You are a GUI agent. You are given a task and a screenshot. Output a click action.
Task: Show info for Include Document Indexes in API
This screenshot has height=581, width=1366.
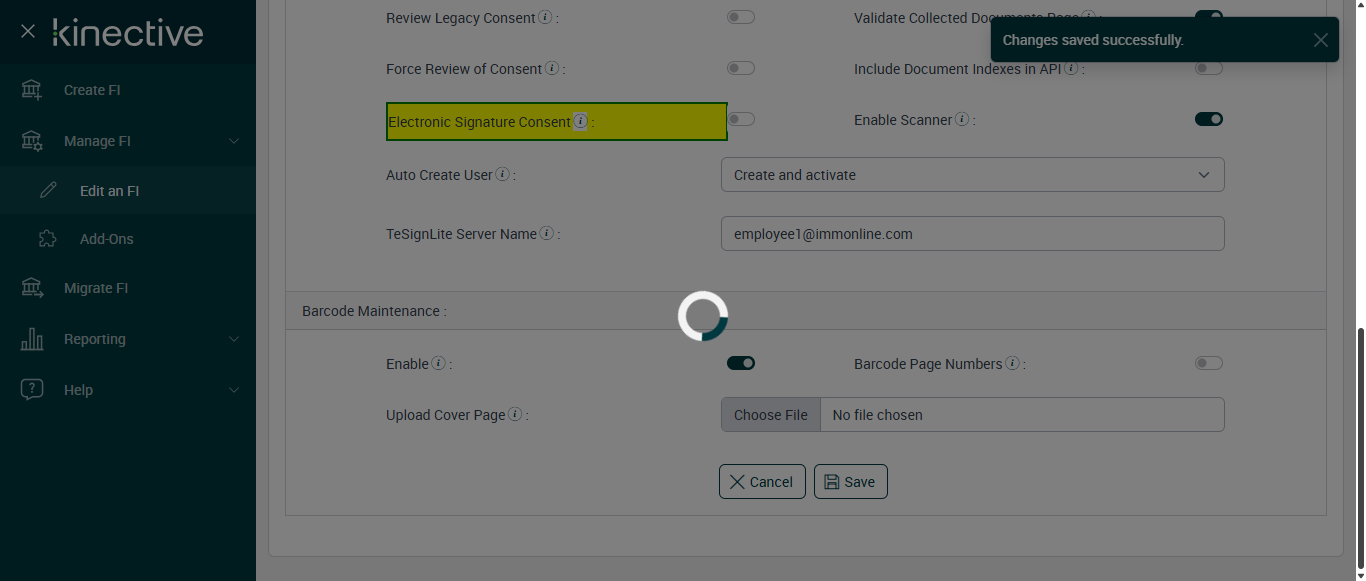click(1071, 69)
